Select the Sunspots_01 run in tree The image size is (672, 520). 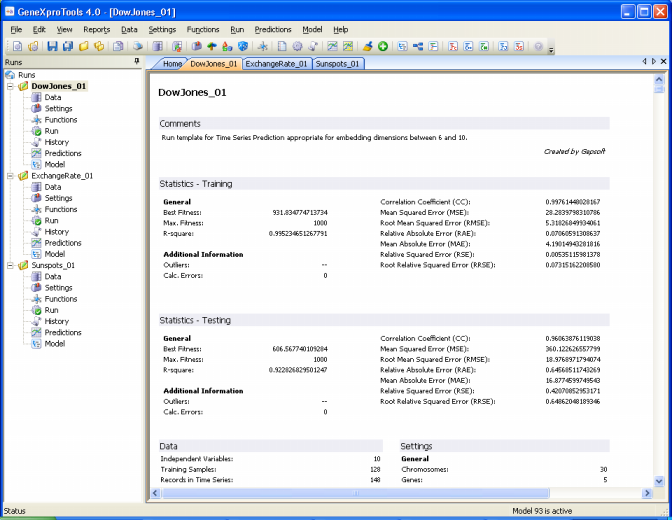pos(53,265)
